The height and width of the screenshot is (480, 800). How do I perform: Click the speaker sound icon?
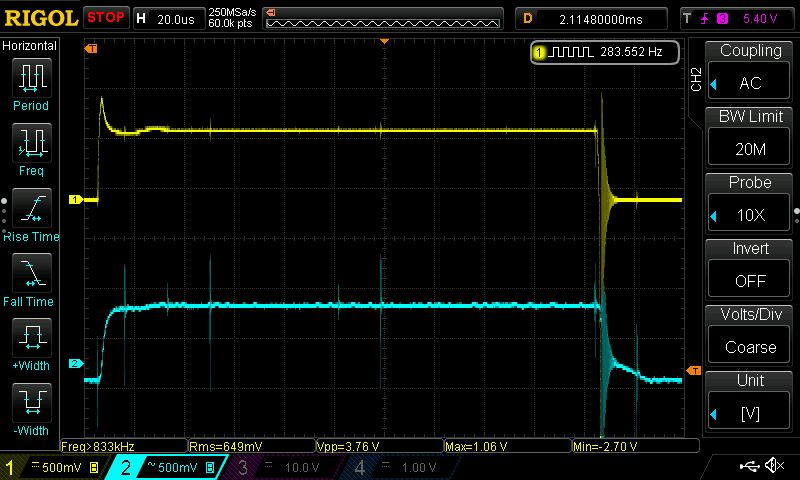coord(775,465)
